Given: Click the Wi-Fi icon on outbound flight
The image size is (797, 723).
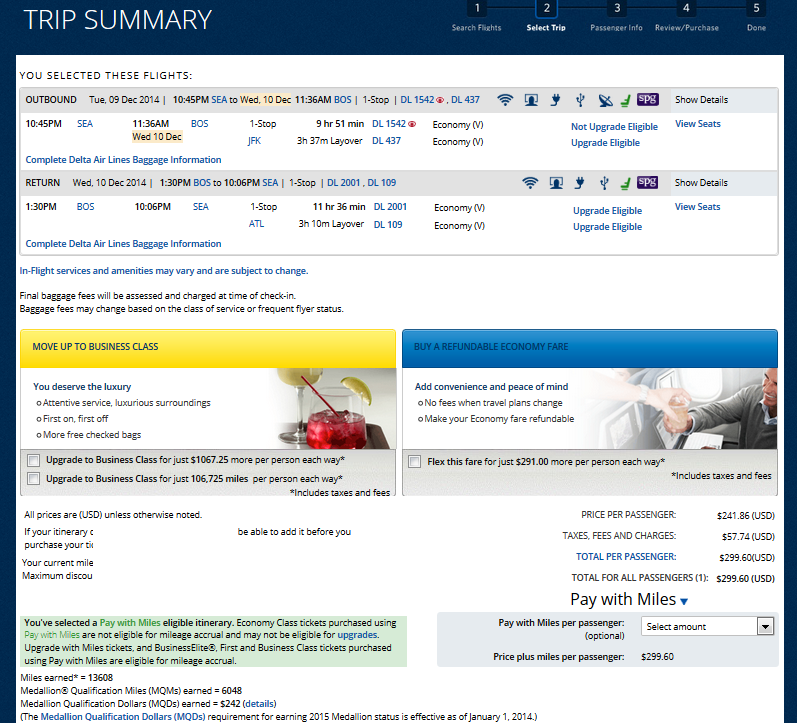Looking at the screenshot, I should pyautogui.click(x=505, y=100).
